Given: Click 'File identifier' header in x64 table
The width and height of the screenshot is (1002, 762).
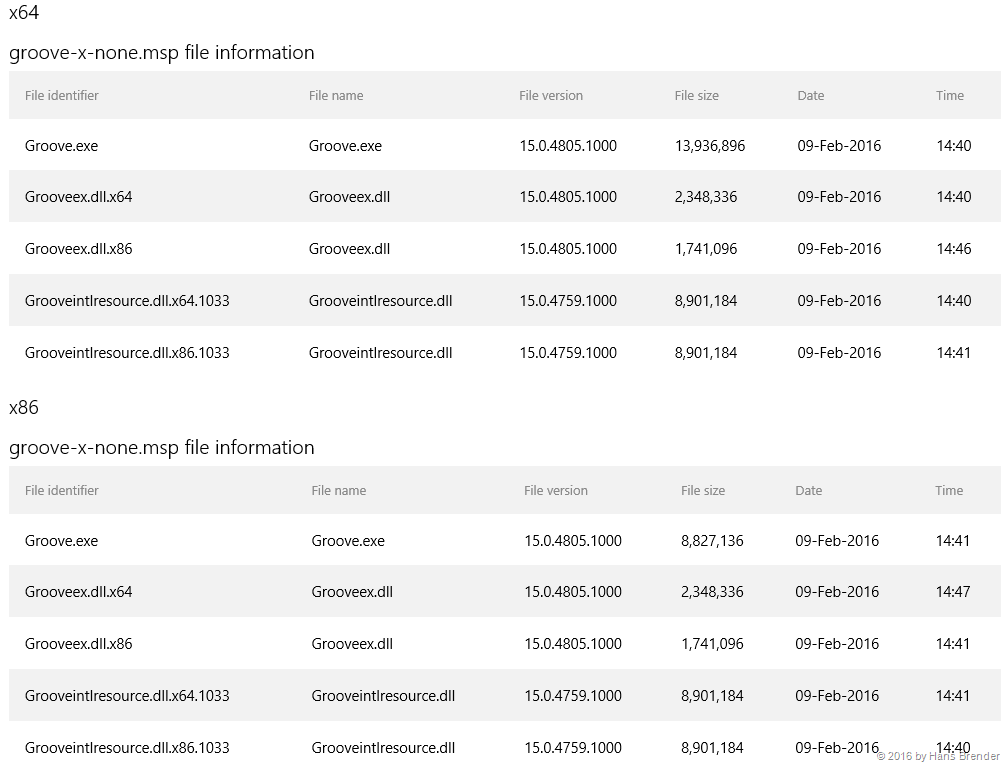Looking at the screenshot, I should [x=62, y=96].
